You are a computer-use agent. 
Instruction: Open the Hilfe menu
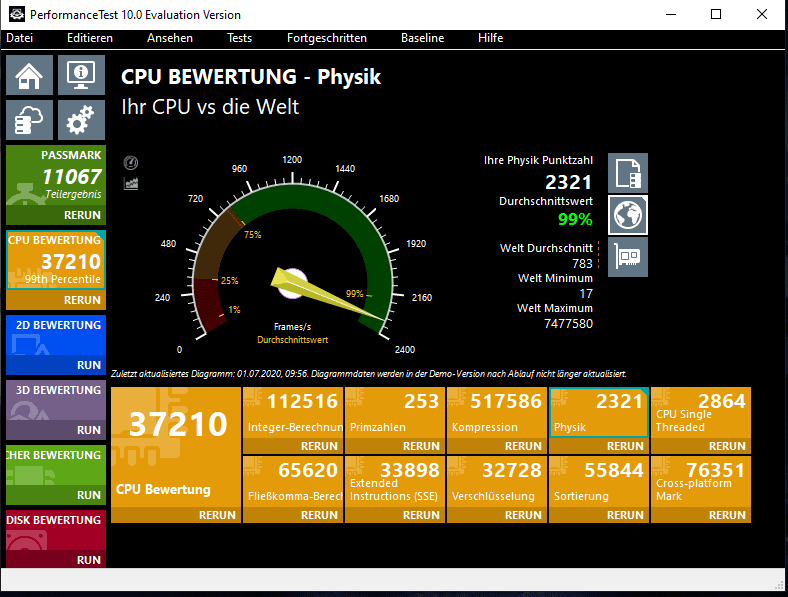coord(490,38)
